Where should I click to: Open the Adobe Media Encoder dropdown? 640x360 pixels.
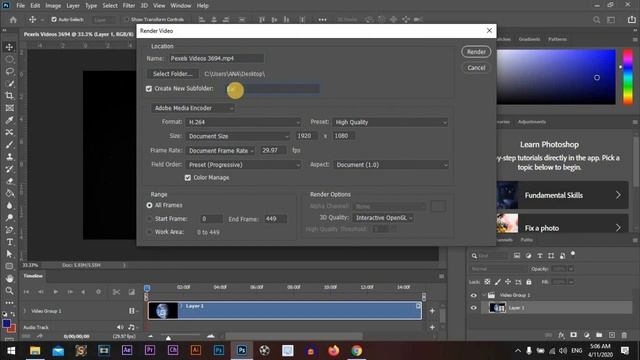[193, 108]
